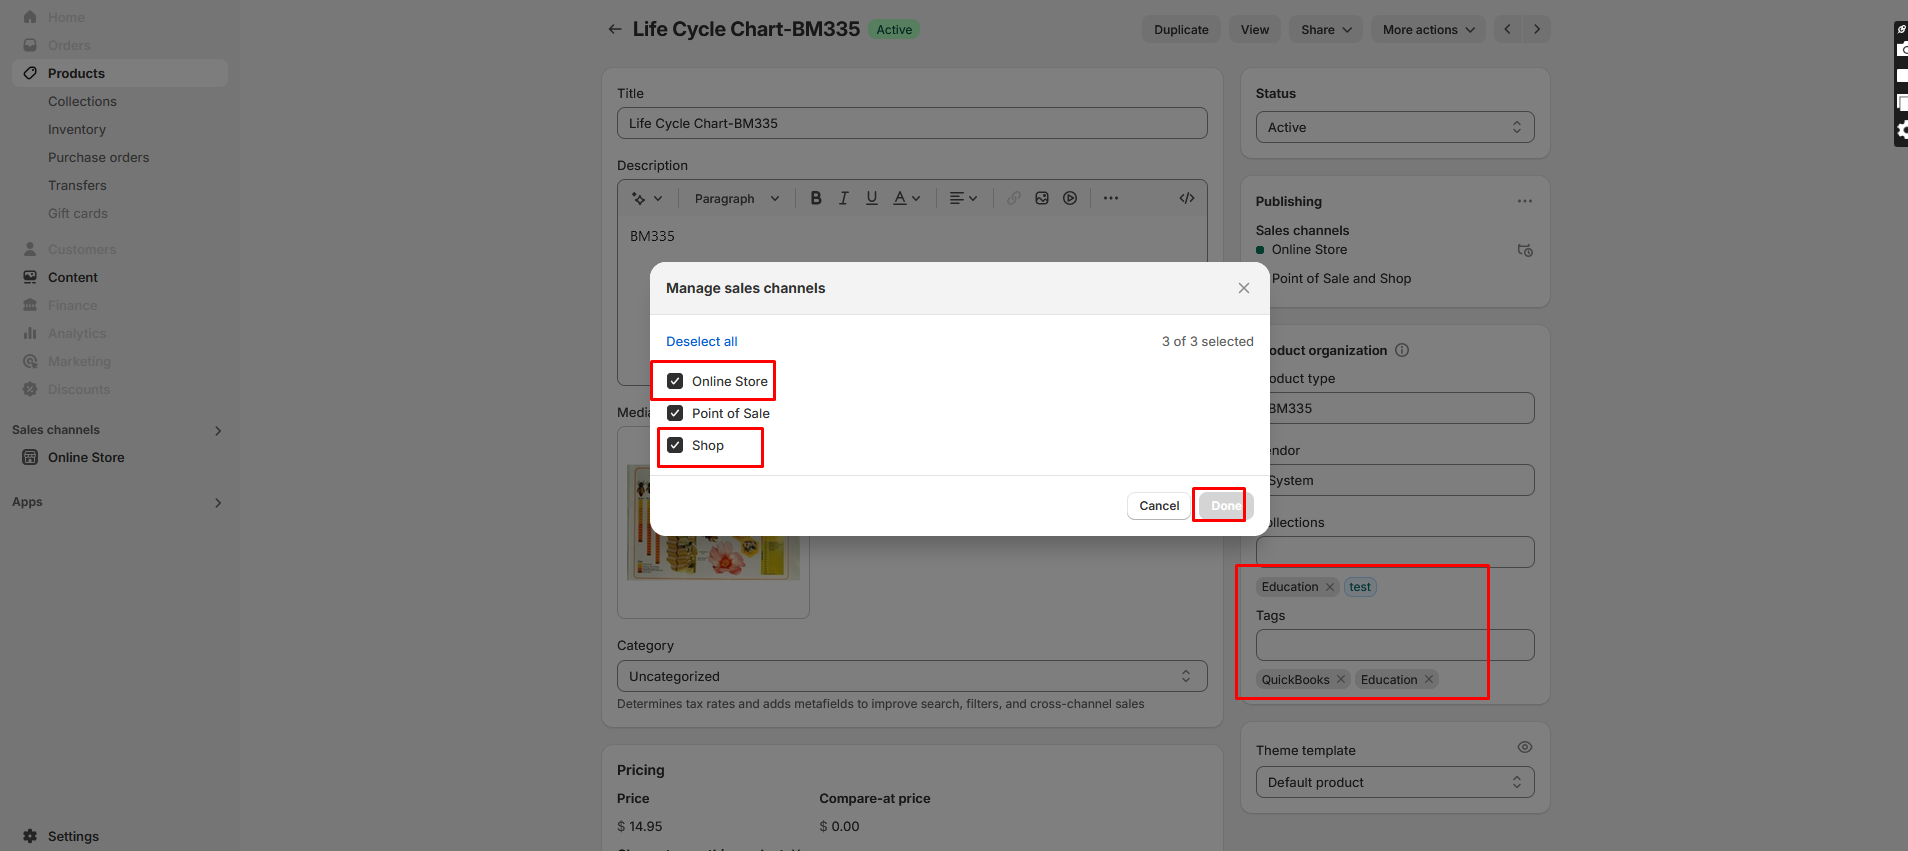Go to previous product arrow
1908x851 pixels.
[x=1508, y=29]
